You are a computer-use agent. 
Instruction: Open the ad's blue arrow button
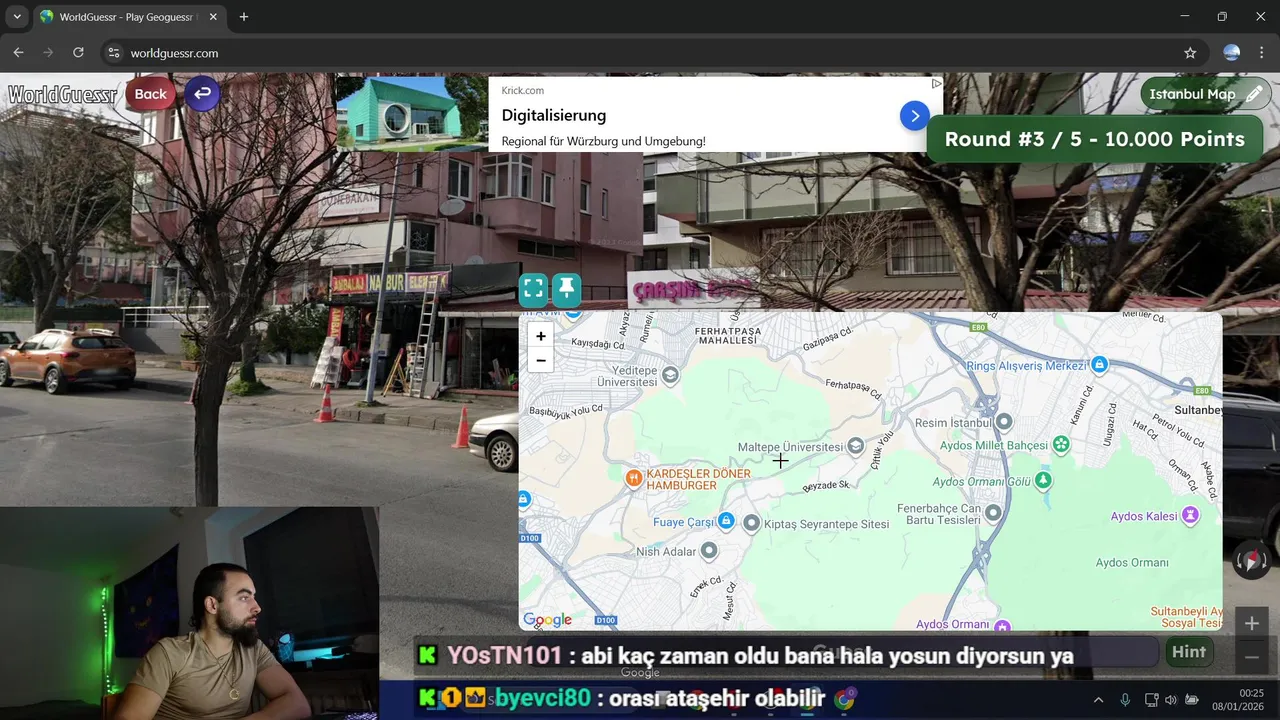914,116
